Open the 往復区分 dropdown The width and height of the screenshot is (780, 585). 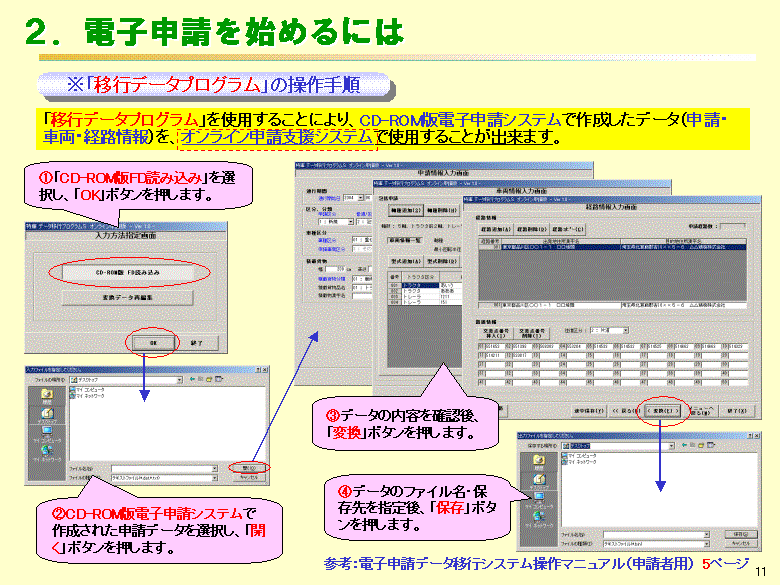tap(625, 330)
